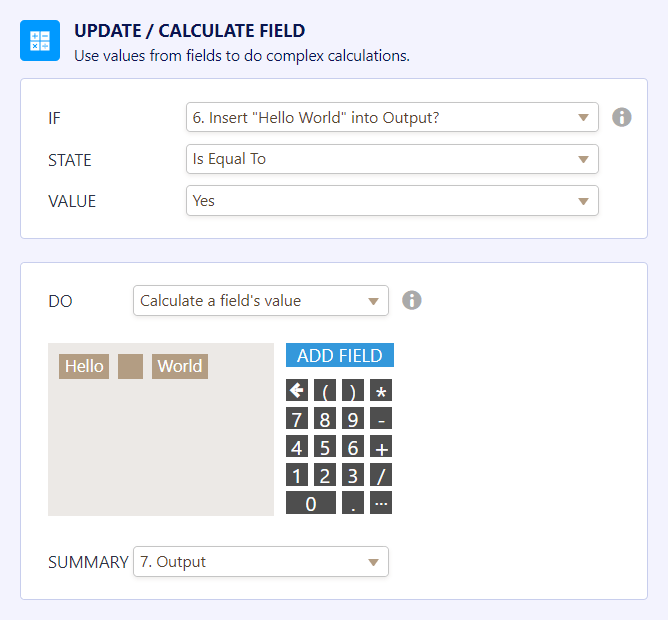Click the info icon next to DO dropdown

click(411, 300)
